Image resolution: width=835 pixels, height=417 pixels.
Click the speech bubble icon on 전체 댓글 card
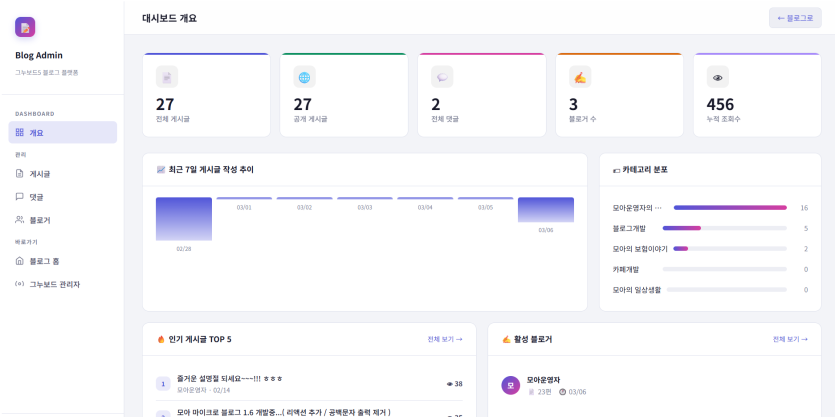coord(442,77)
